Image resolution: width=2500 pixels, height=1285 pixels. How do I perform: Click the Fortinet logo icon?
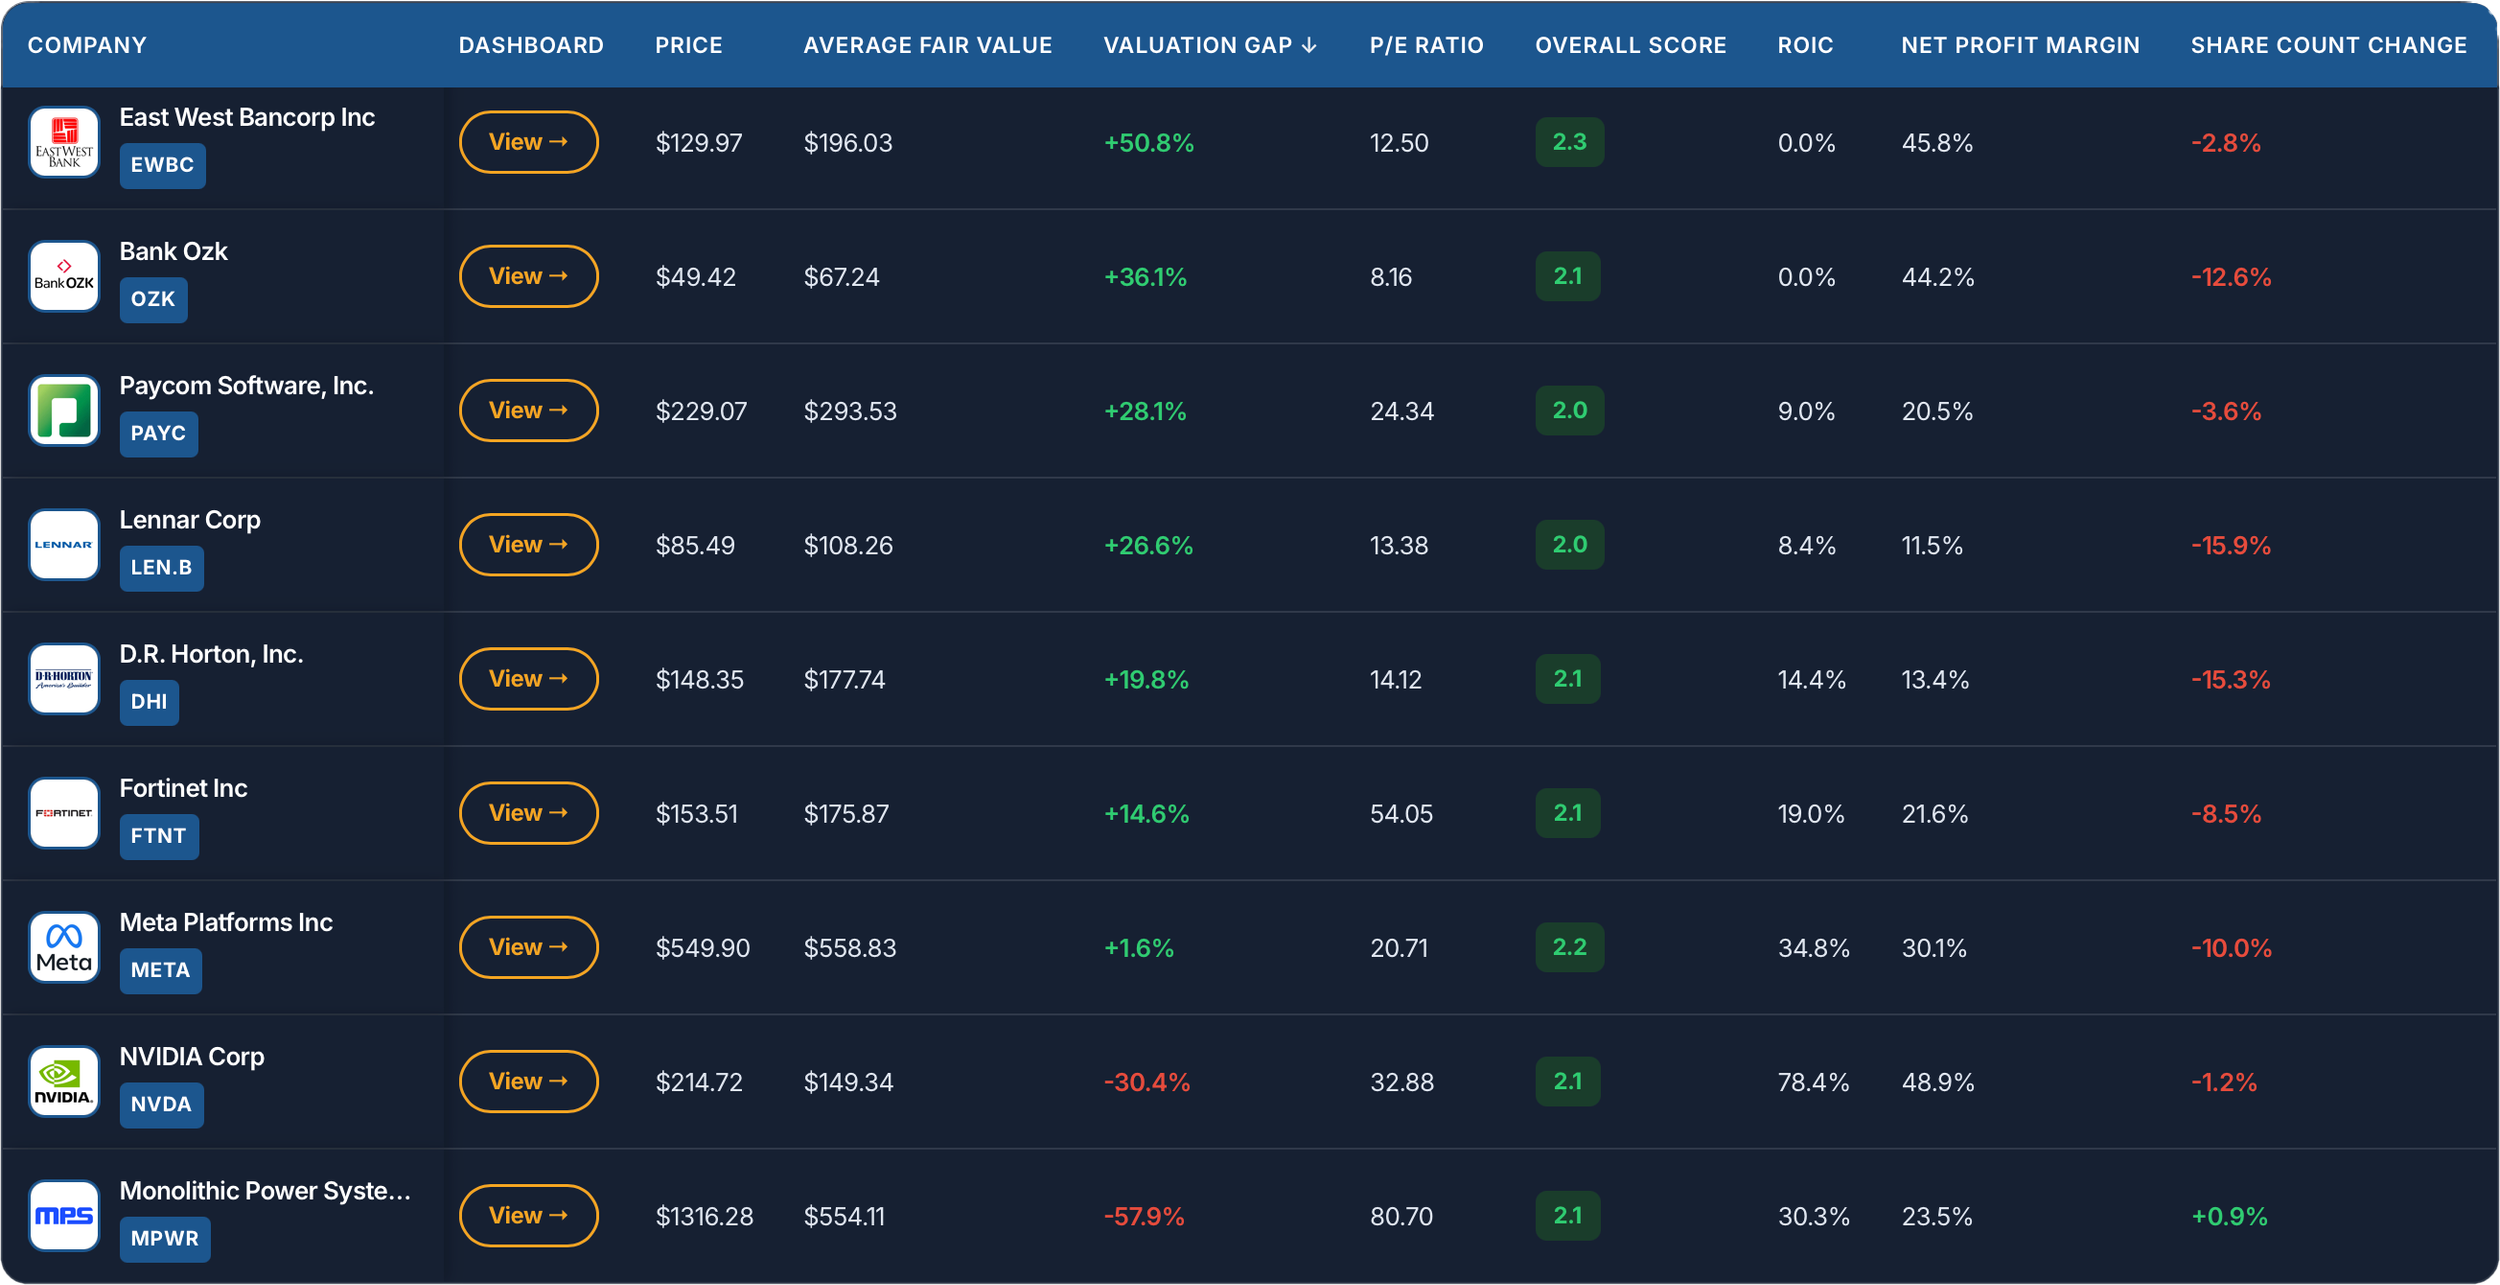[64, 813]
